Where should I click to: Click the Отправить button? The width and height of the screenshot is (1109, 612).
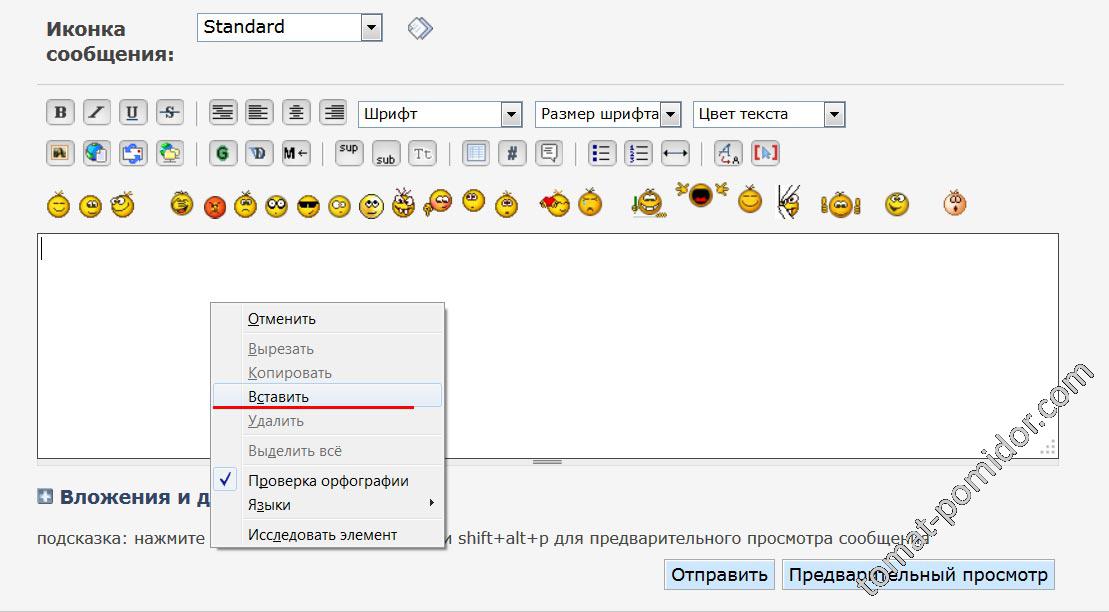coord(719,575)
